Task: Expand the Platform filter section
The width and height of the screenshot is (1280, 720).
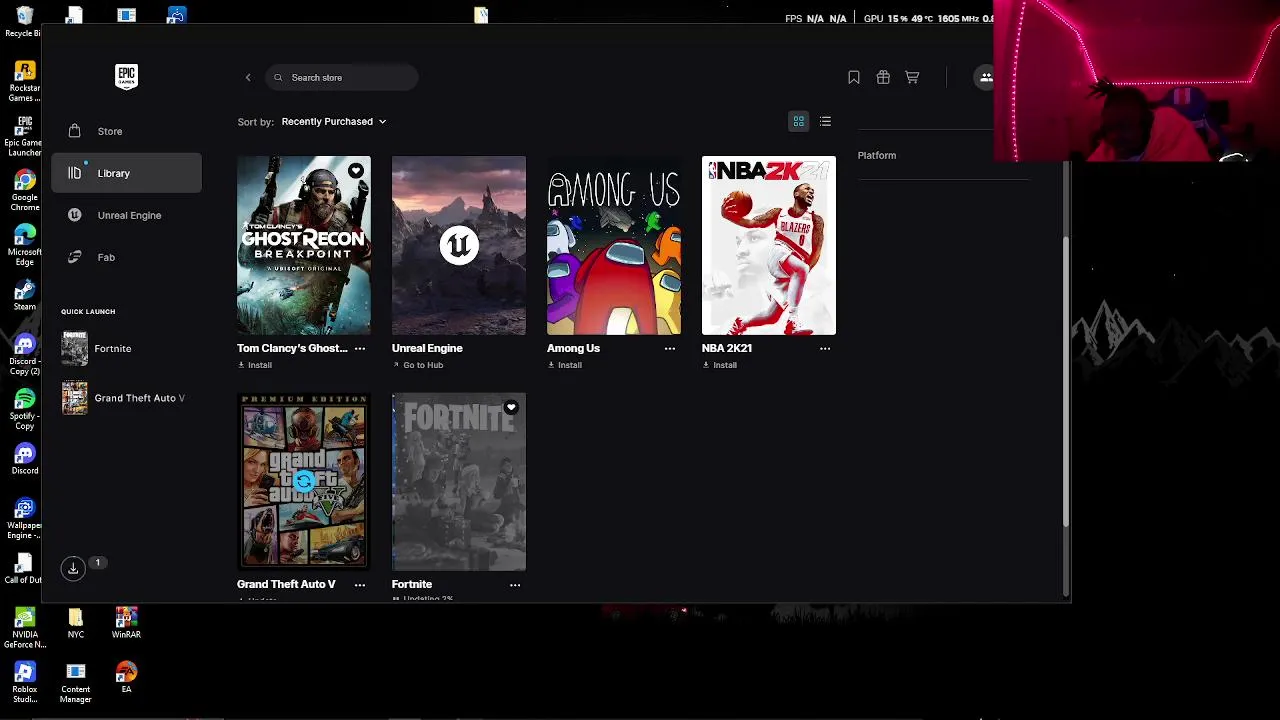Action: (x=942, y=156)
